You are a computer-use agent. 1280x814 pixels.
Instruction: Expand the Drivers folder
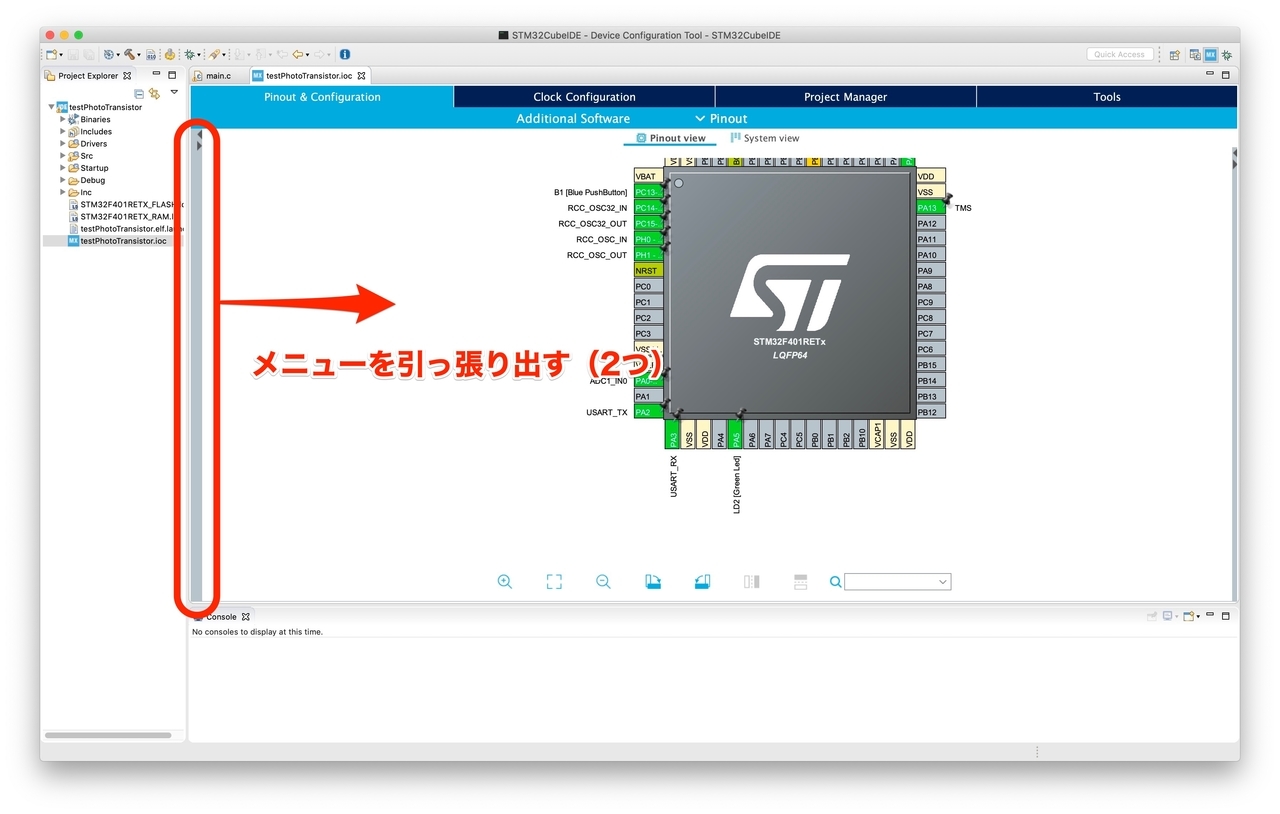click(x=62, y=143)
